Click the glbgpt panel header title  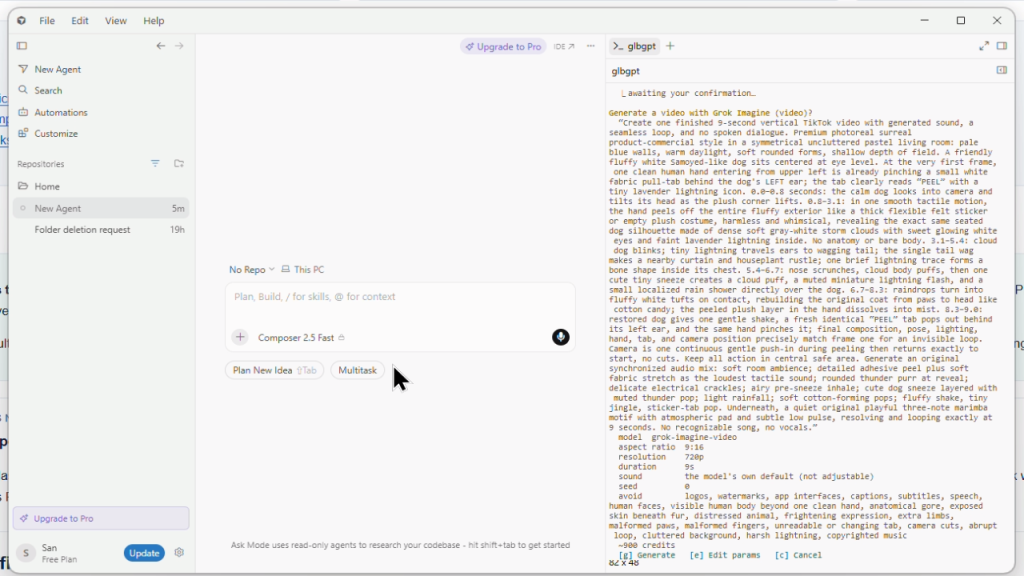tap(625, 71)
